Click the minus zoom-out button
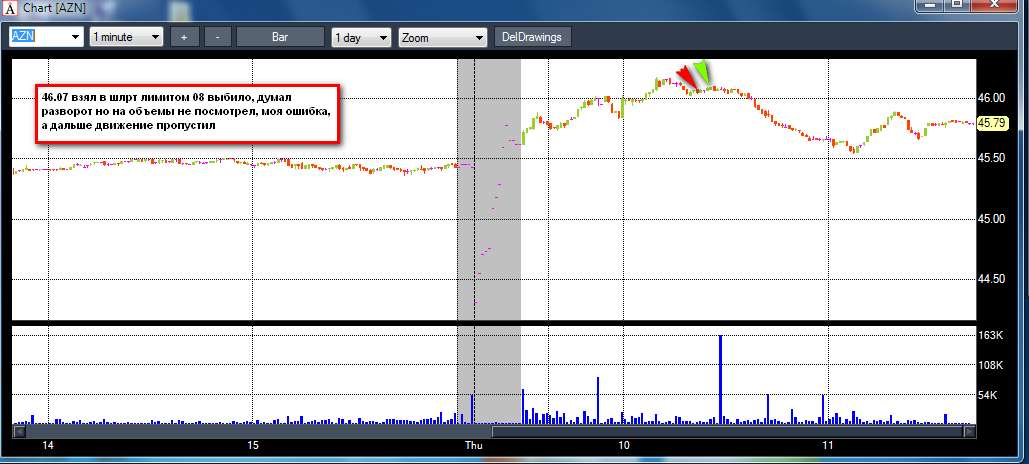 click(217, 37)
